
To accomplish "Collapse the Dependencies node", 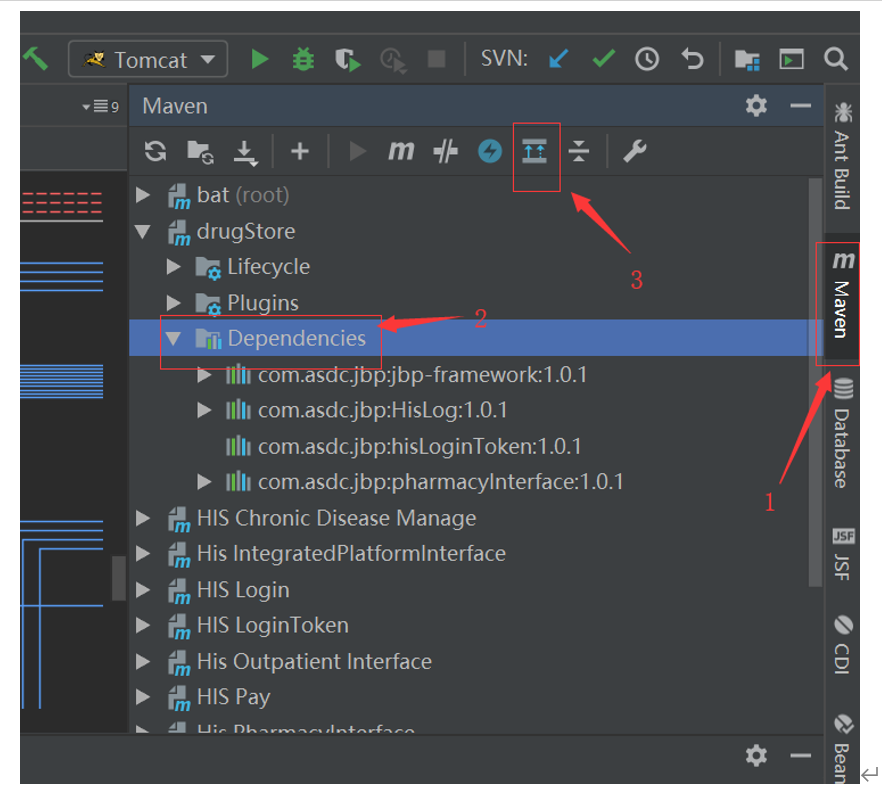I will [x=173, y=338].
